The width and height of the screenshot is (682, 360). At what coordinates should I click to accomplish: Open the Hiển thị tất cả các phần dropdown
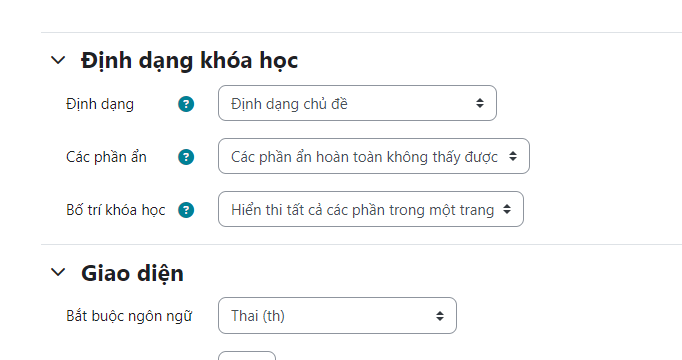pos(371,209)
